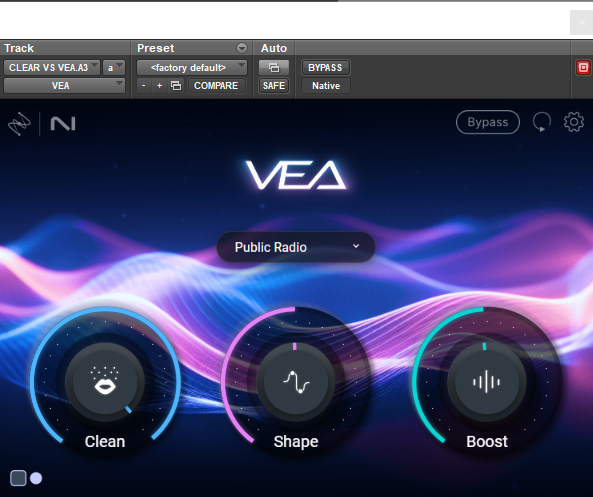The width and height of the screenshot is (593, 497).
Task: Adjust the pink Shape ring control
Action: (296, 382)
